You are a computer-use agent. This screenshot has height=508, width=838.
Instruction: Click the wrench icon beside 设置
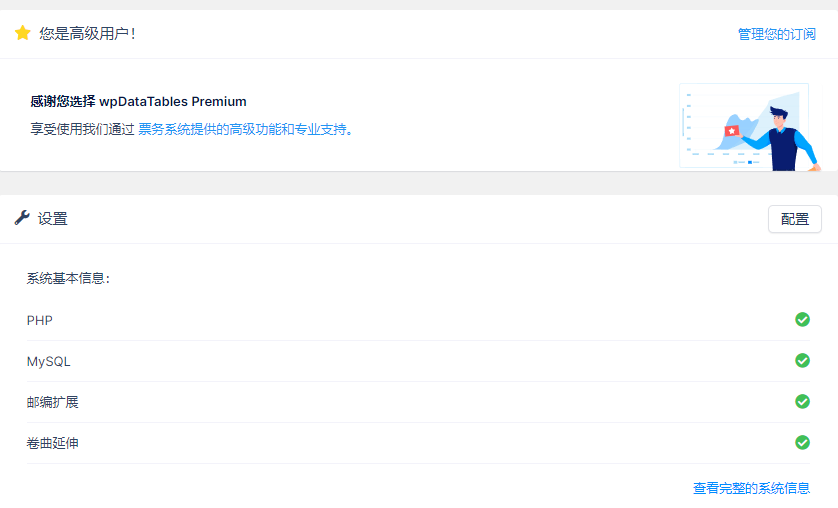tap(22, 218)
